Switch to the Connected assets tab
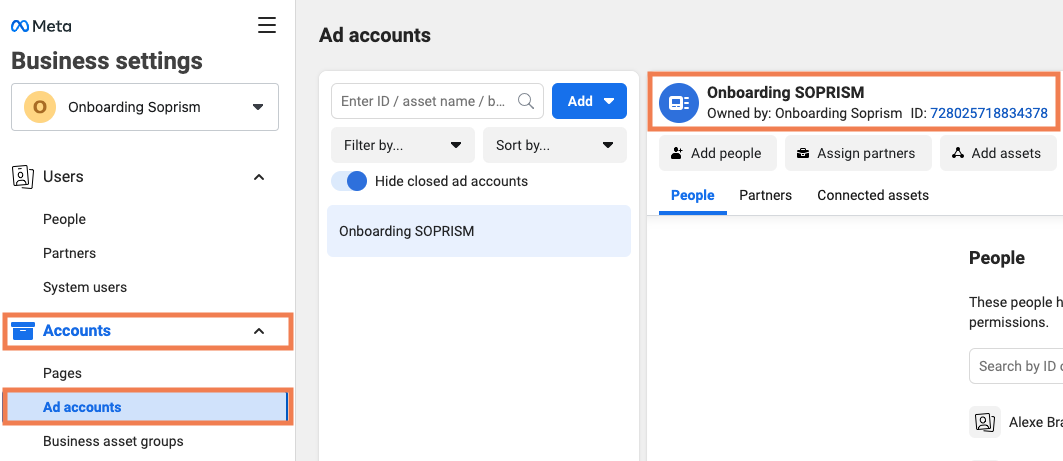Screen dimensions: 1063x461 pos(873,195)
